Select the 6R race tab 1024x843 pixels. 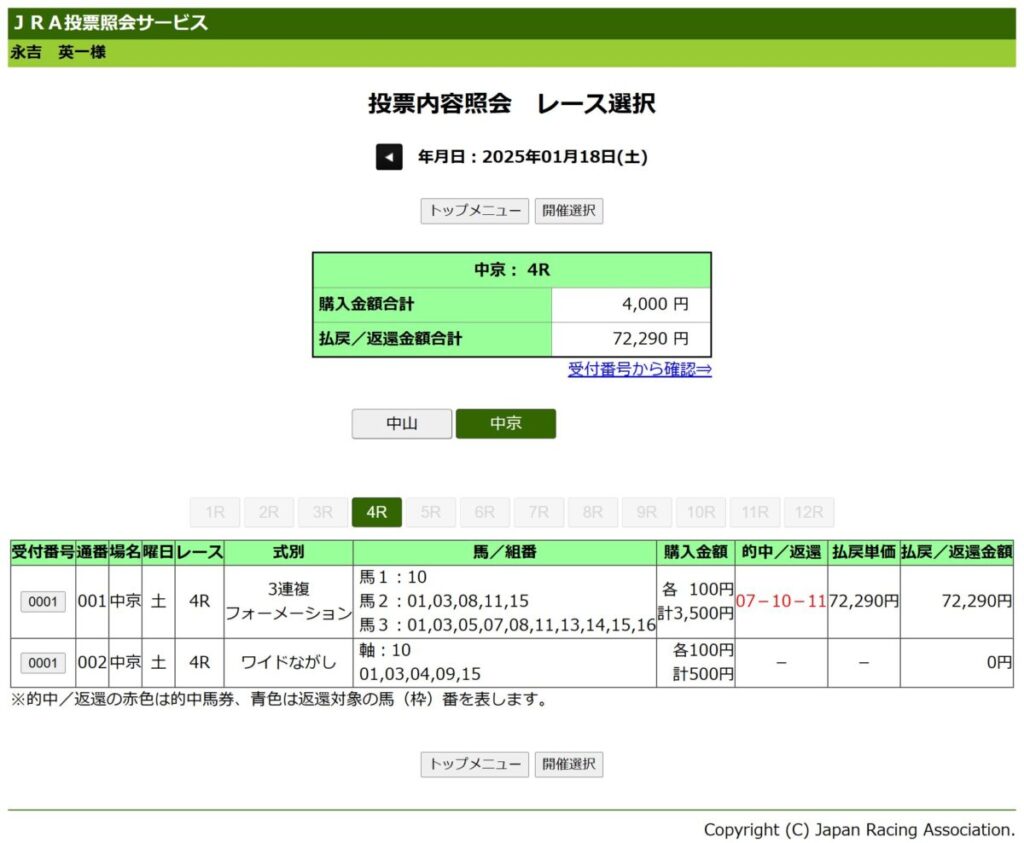click(485, 513)
